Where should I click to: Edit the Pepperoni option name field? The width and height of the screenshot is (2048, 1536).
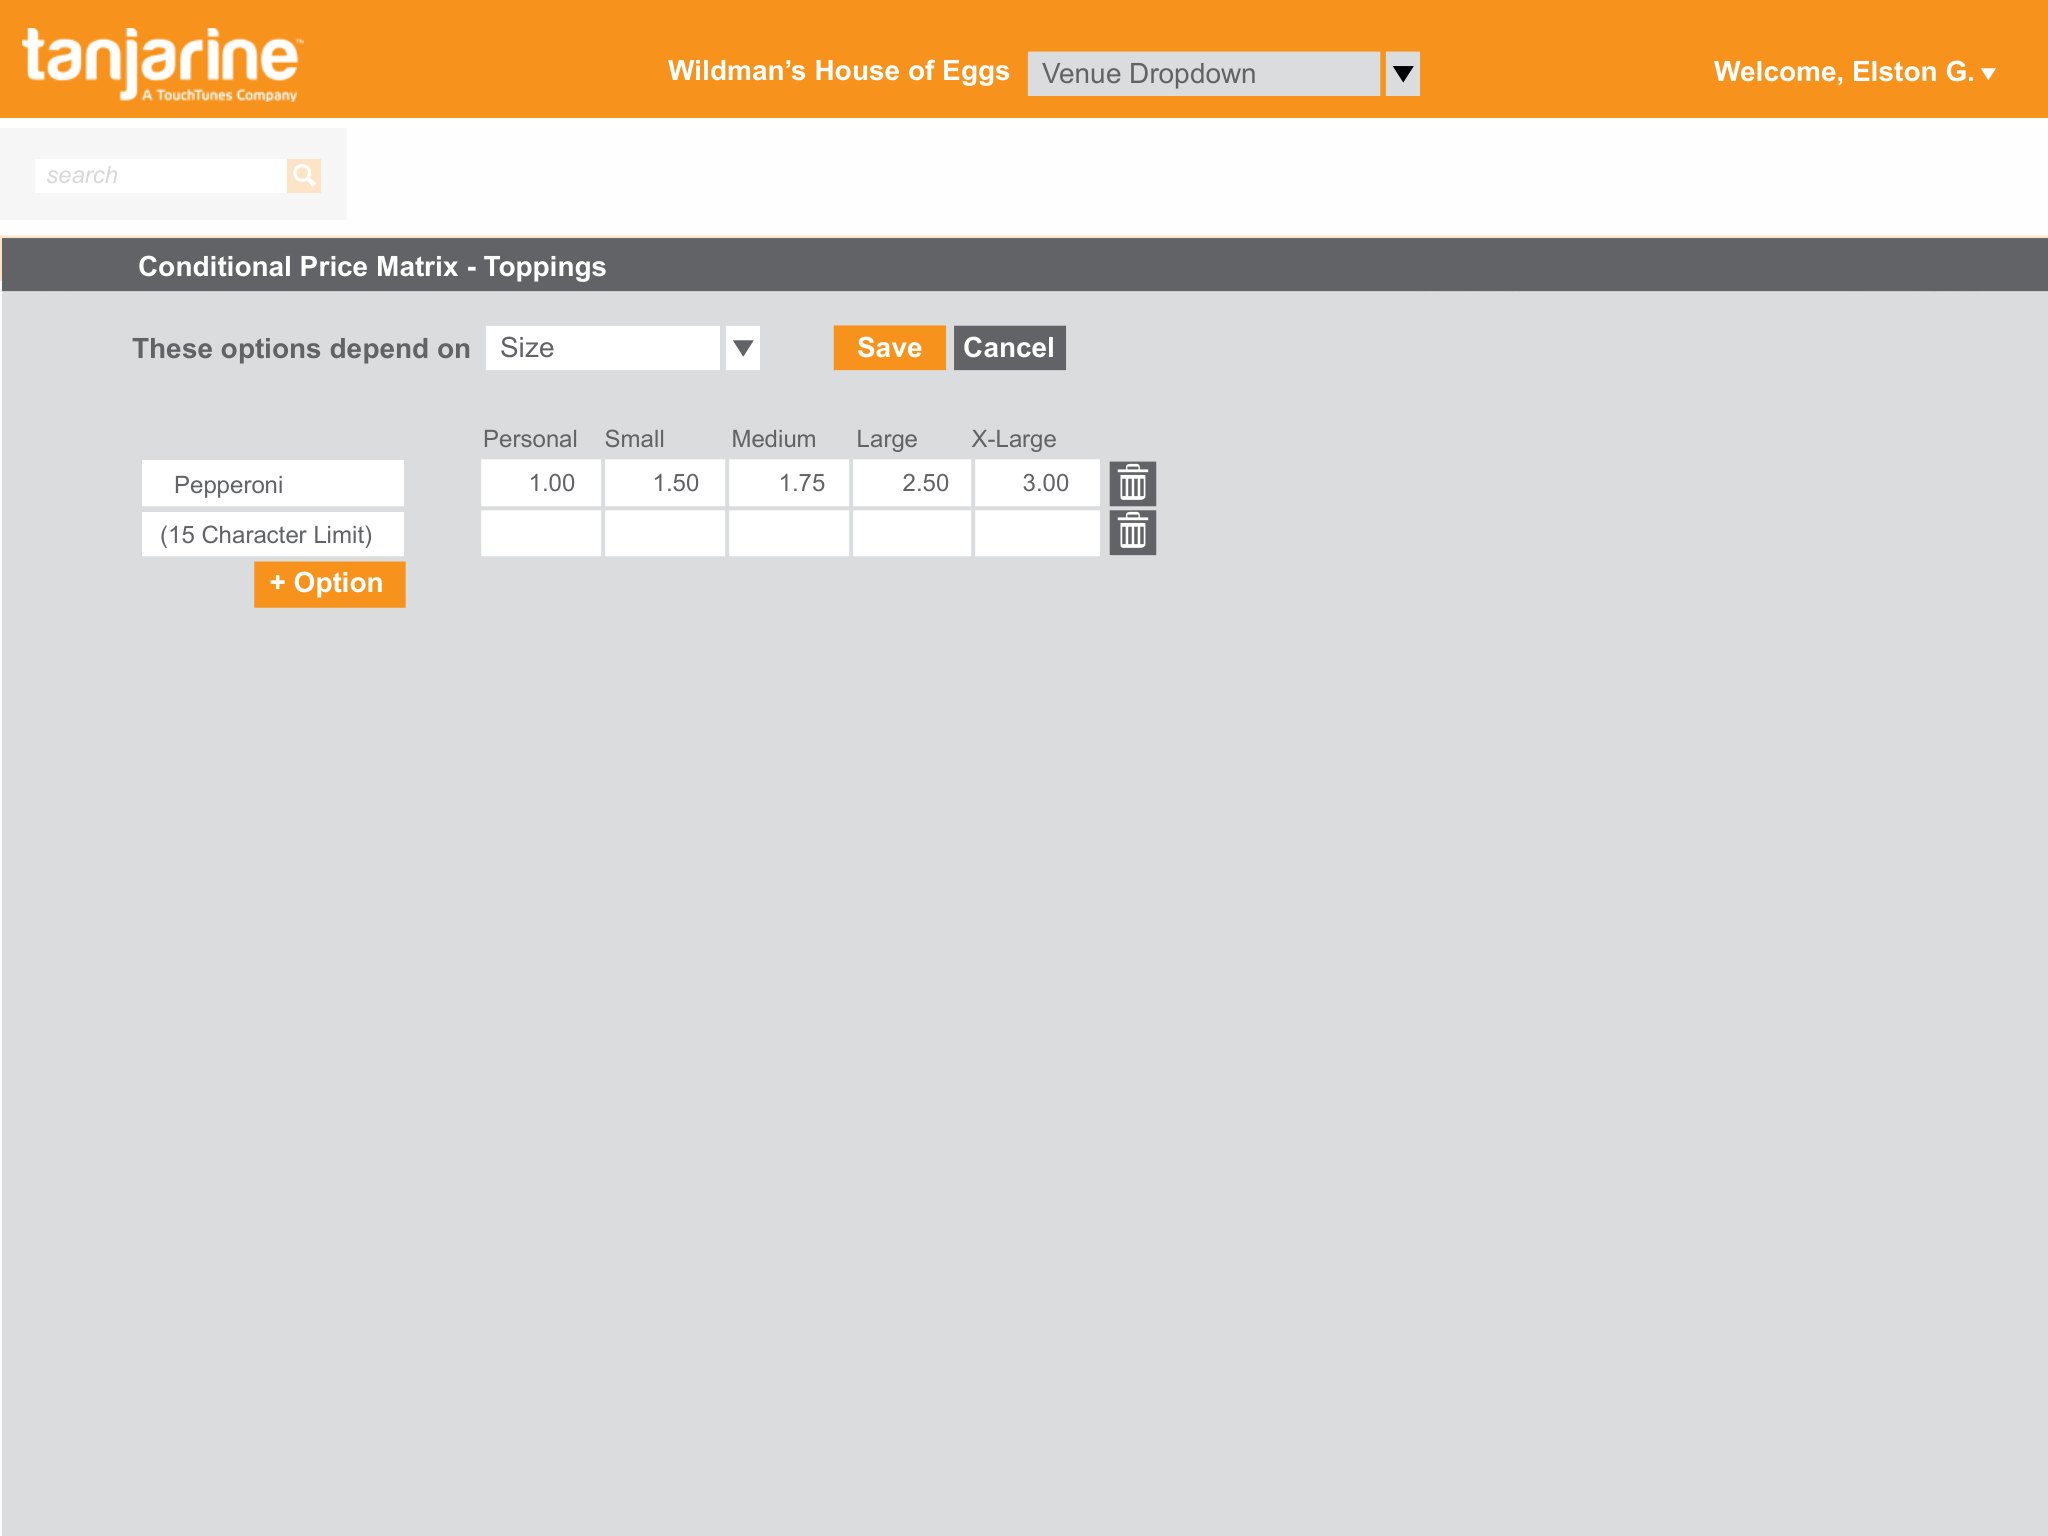(273, 484)
